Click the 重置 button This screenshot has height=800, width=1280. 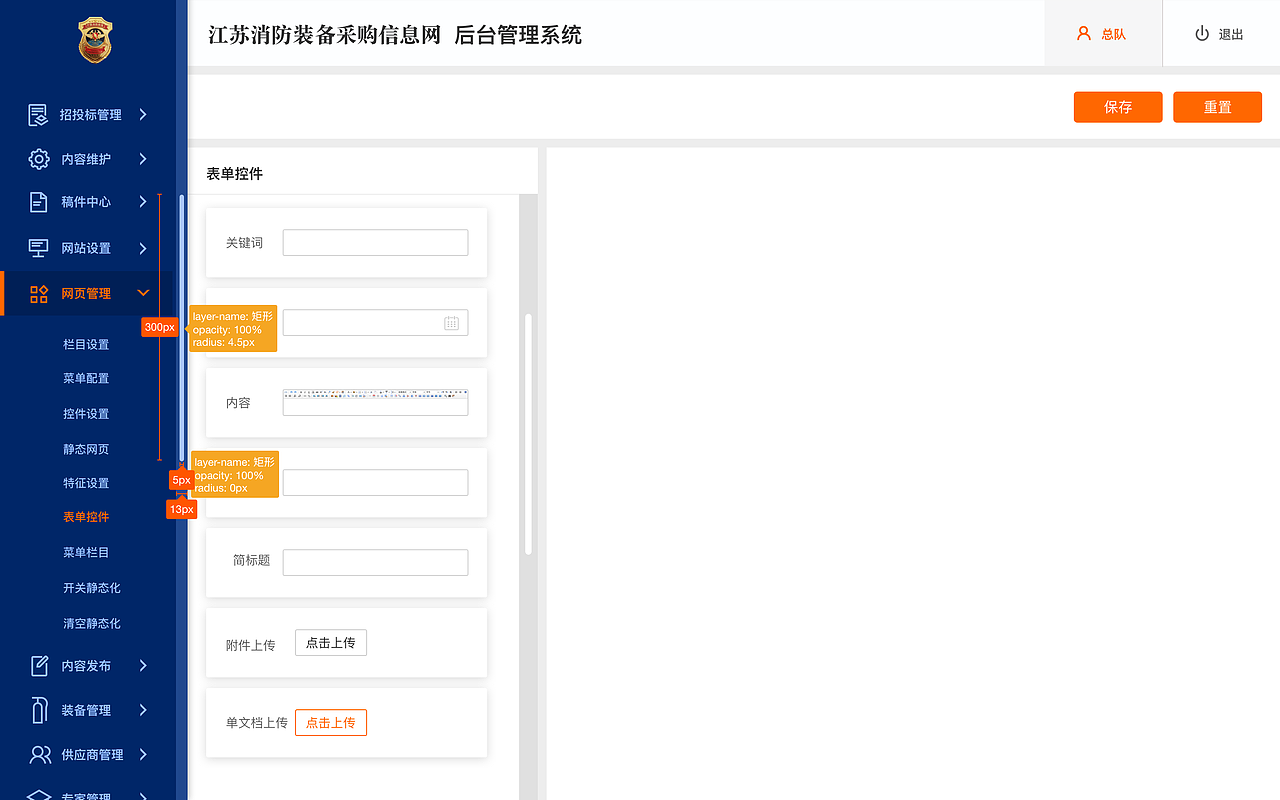point(1217,107)
